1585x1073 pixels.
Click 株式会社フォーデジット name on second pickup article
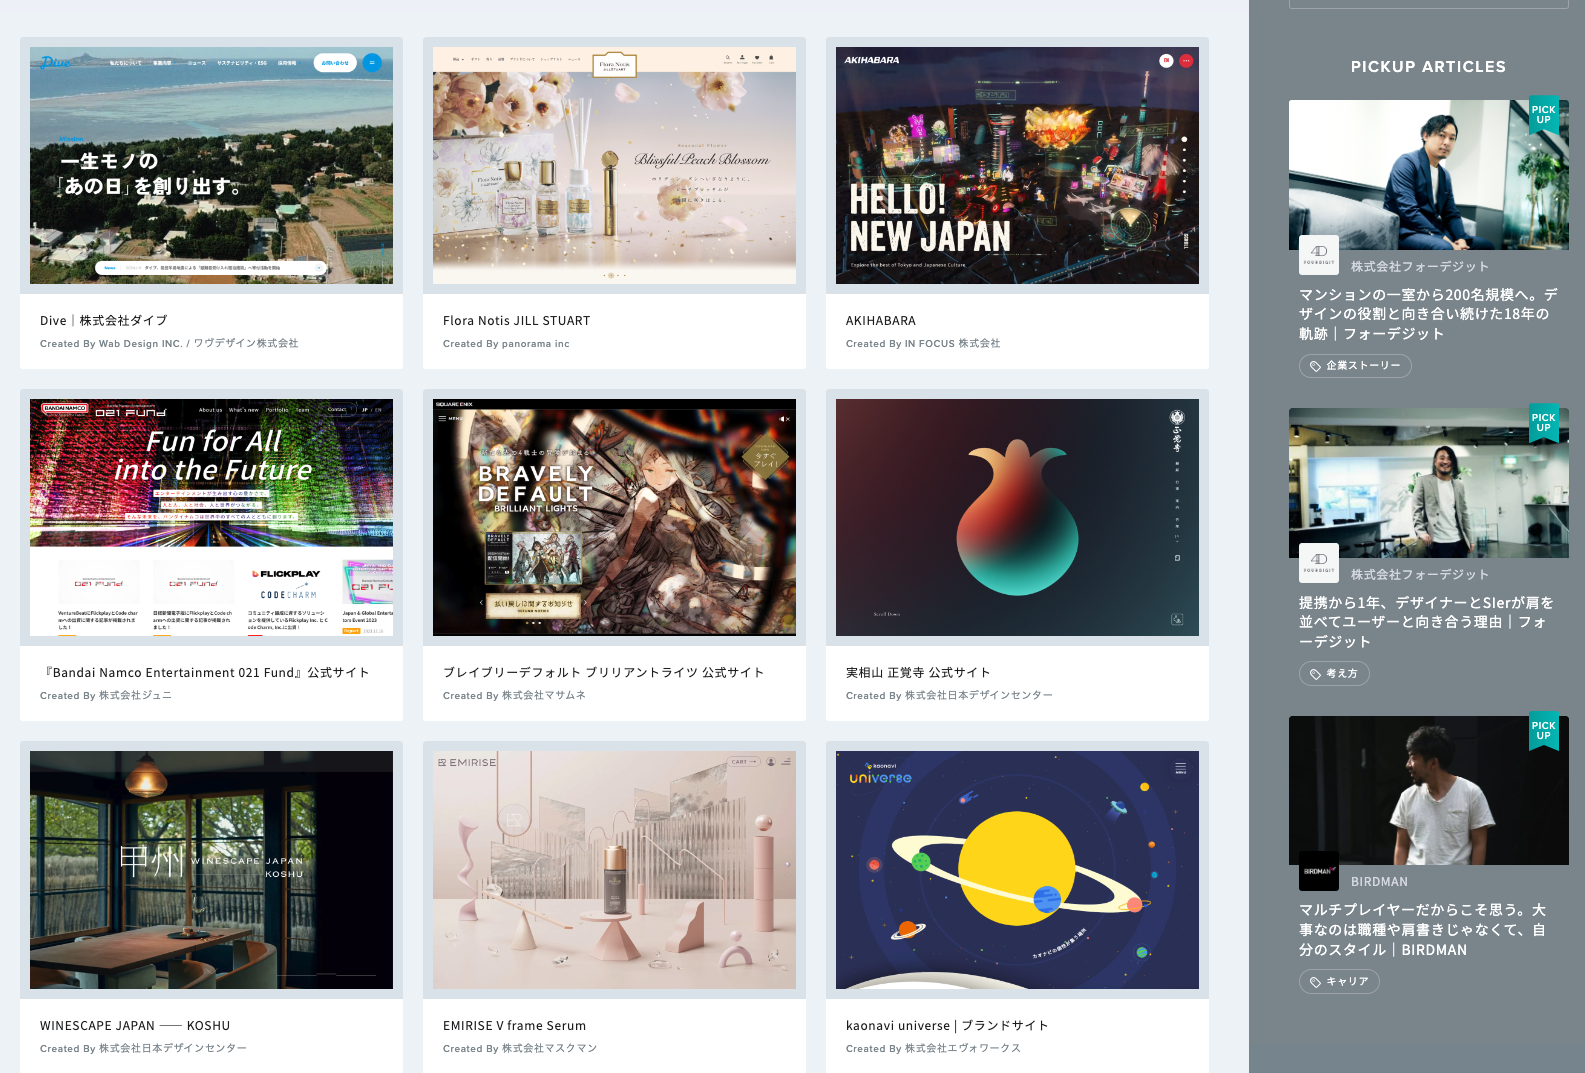pos(1420,575)
